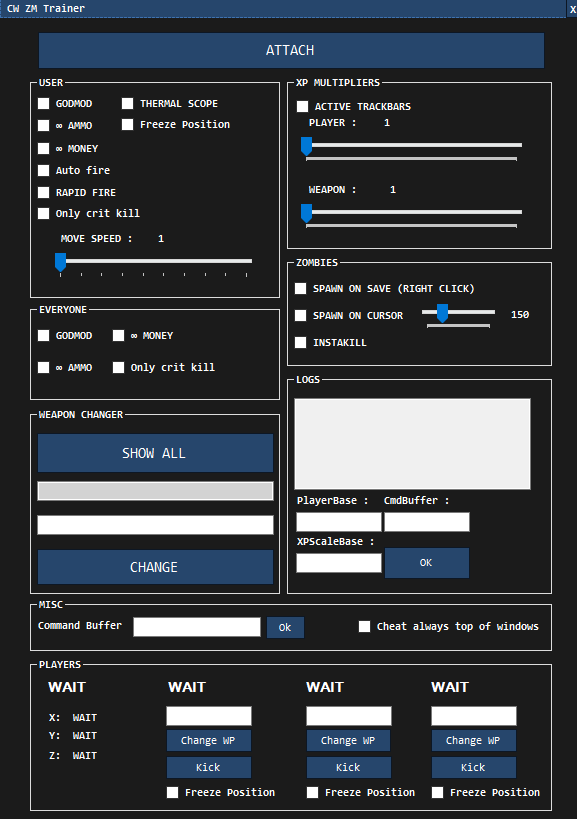
Task: Click fourth player's Change WP button
Action: pos(474,740)
